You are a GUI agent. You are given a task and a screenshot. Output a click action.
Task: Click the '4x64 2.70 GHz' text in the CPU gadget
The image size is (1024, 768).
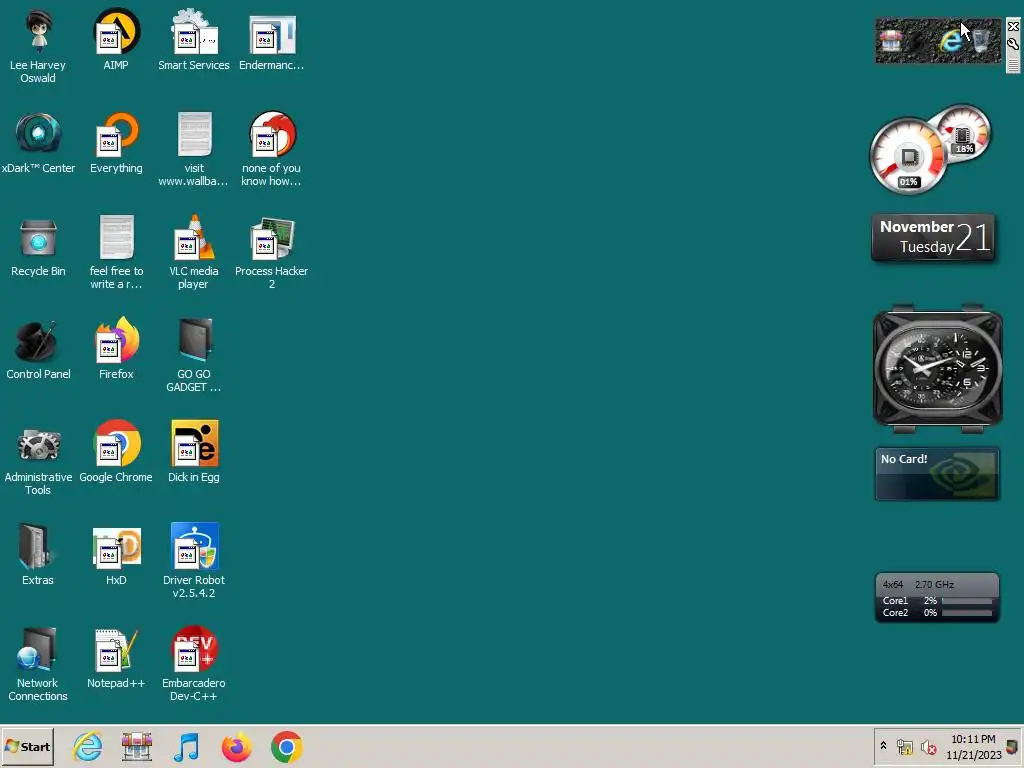click(918, 584)
